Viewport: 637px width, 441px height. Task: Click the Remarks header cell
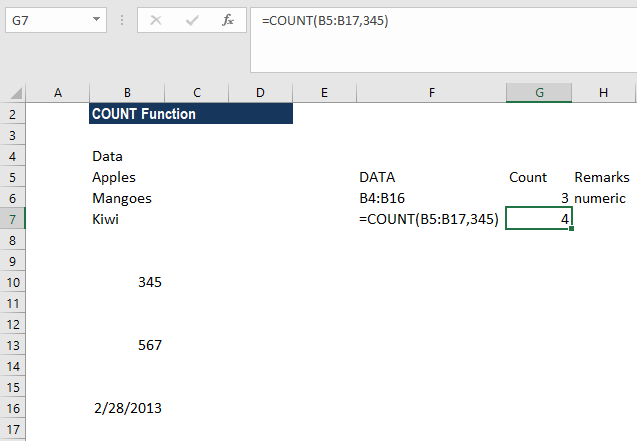tap(602, 177)
